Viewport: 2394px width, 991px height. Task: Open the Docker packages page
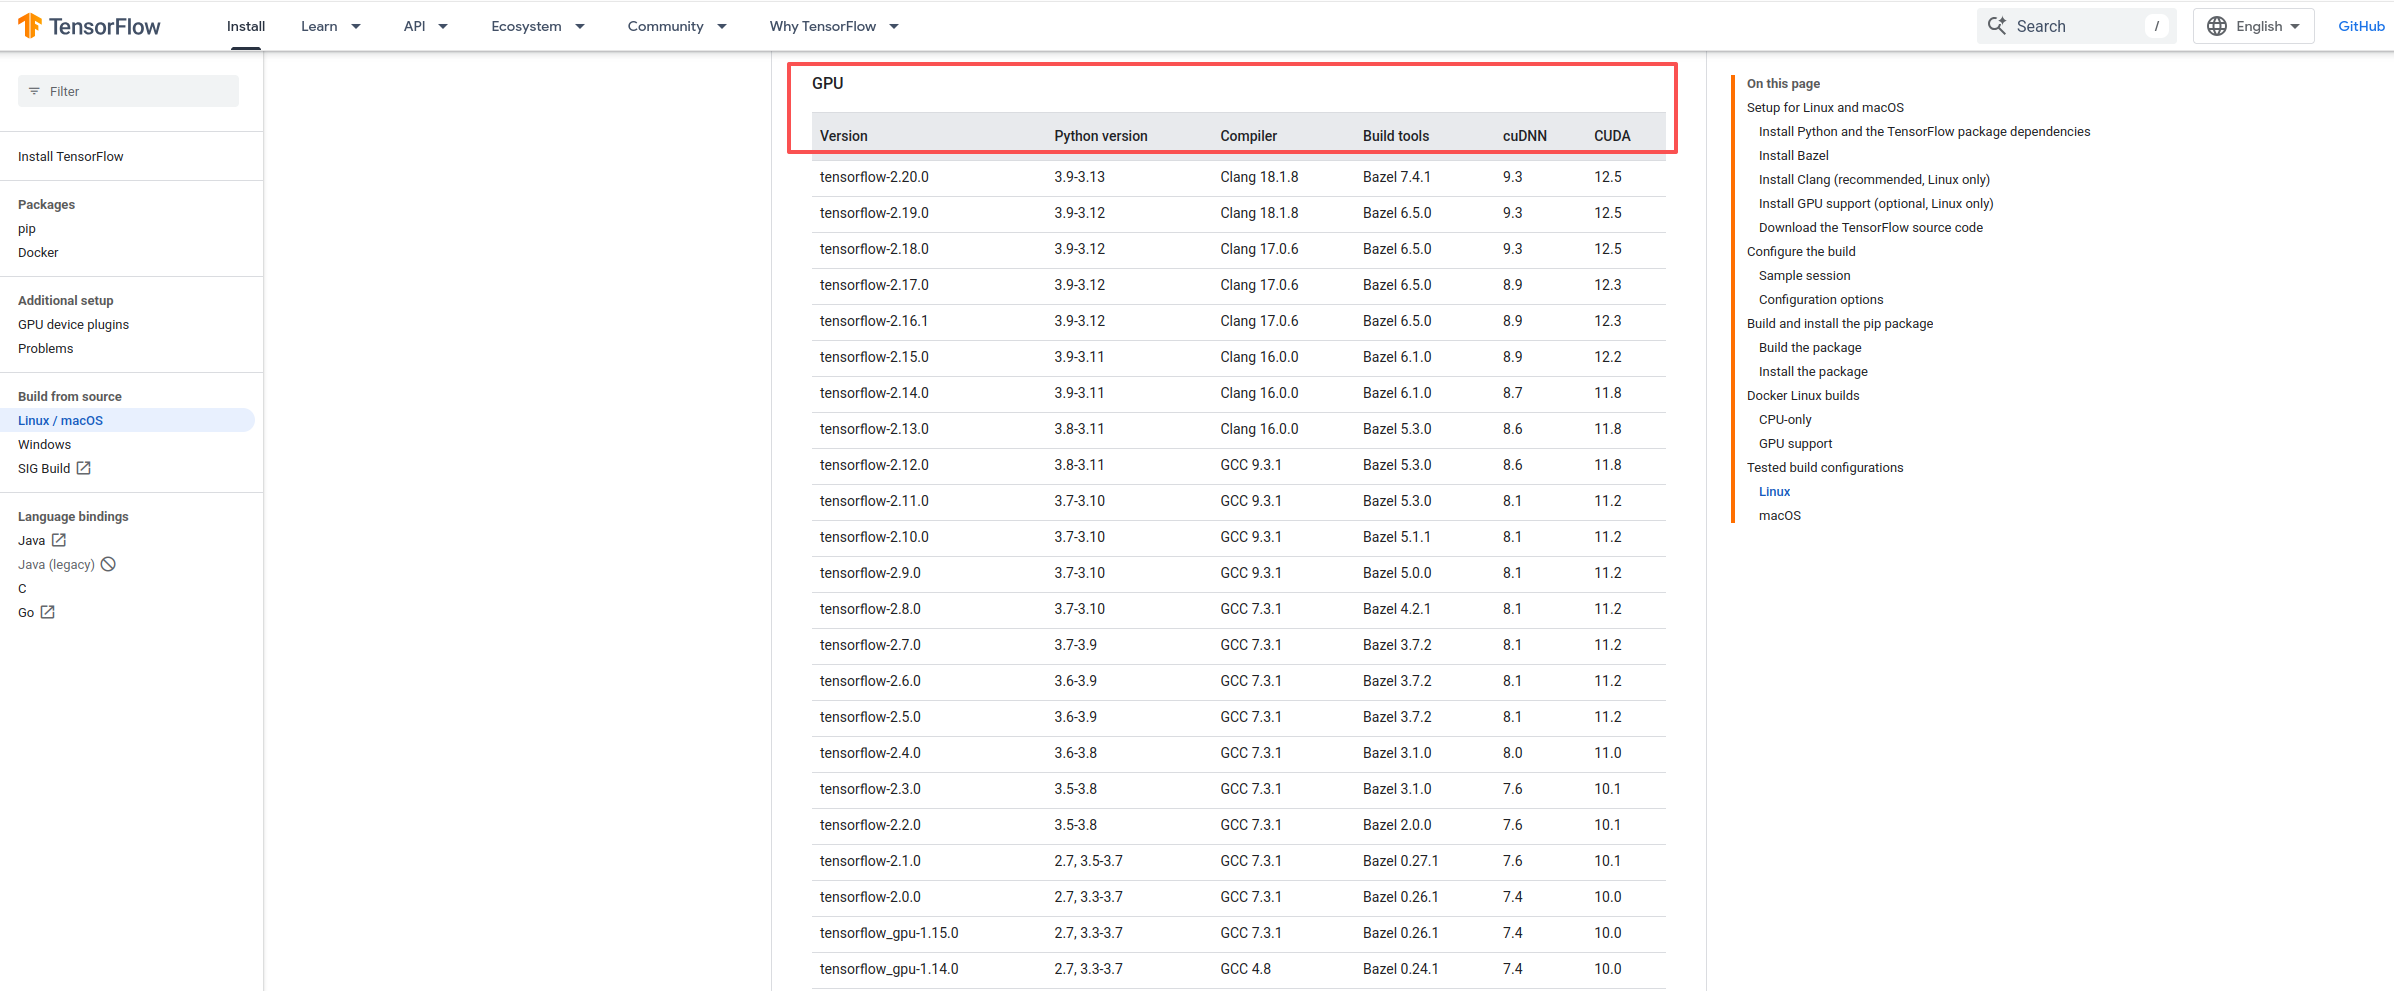(x=38, y=252)
